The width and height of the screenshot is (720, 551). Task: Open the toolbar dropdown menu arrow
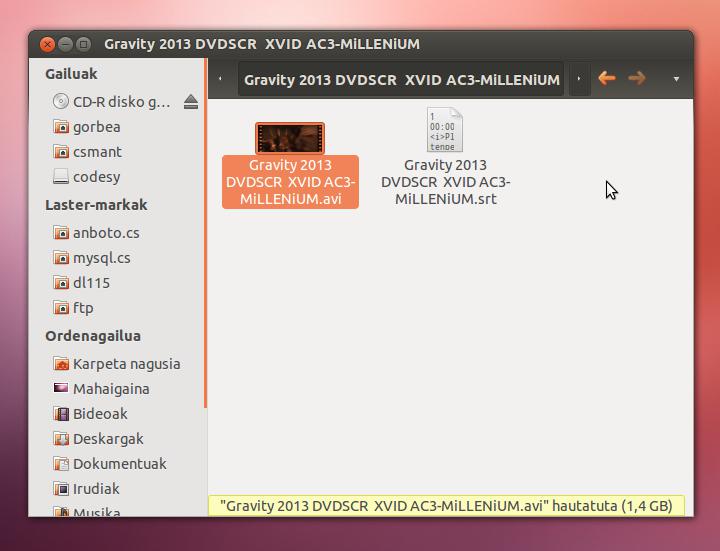[x=676, y=79]
